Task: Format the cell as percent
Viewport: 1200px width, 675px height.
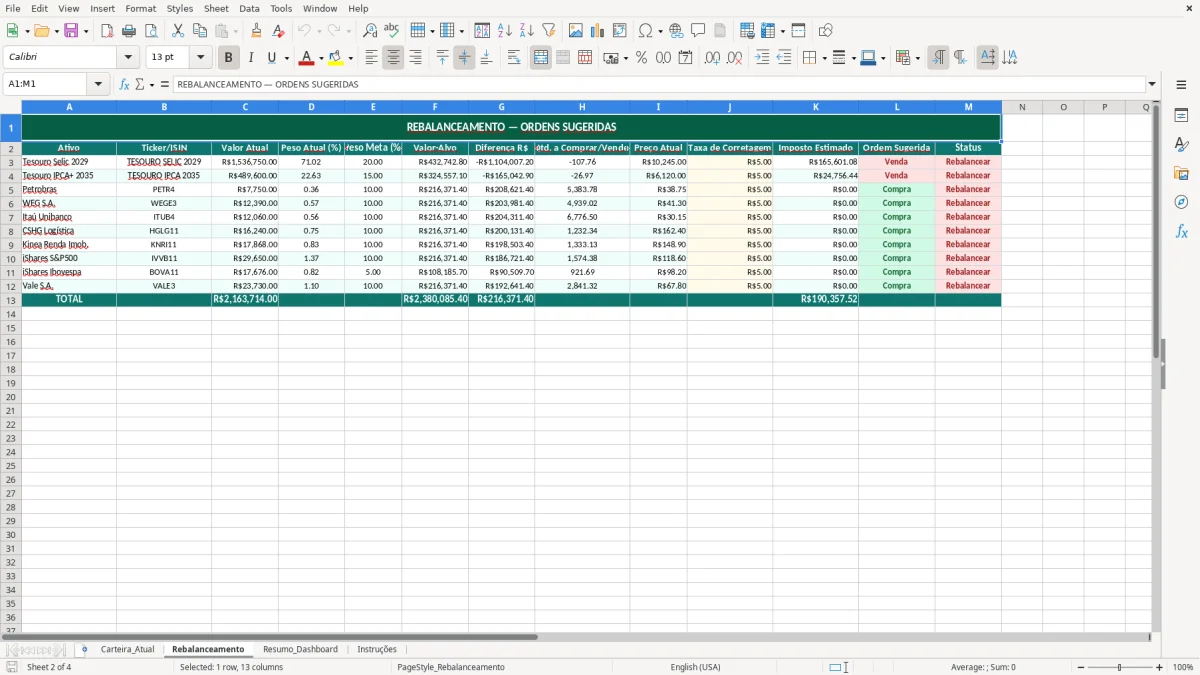Action: click(x=641, y=58)
